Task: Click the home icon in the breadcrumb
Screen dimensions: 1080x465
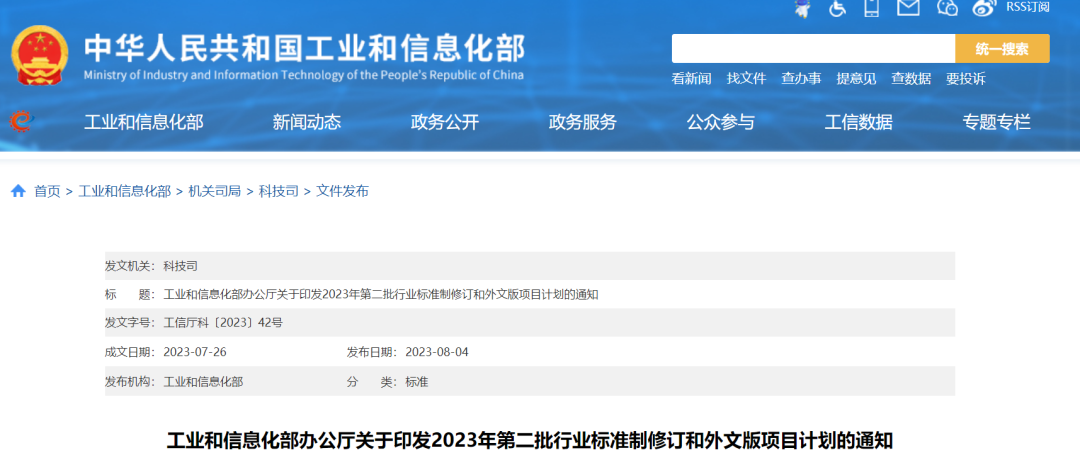Action: coord(18,191)
